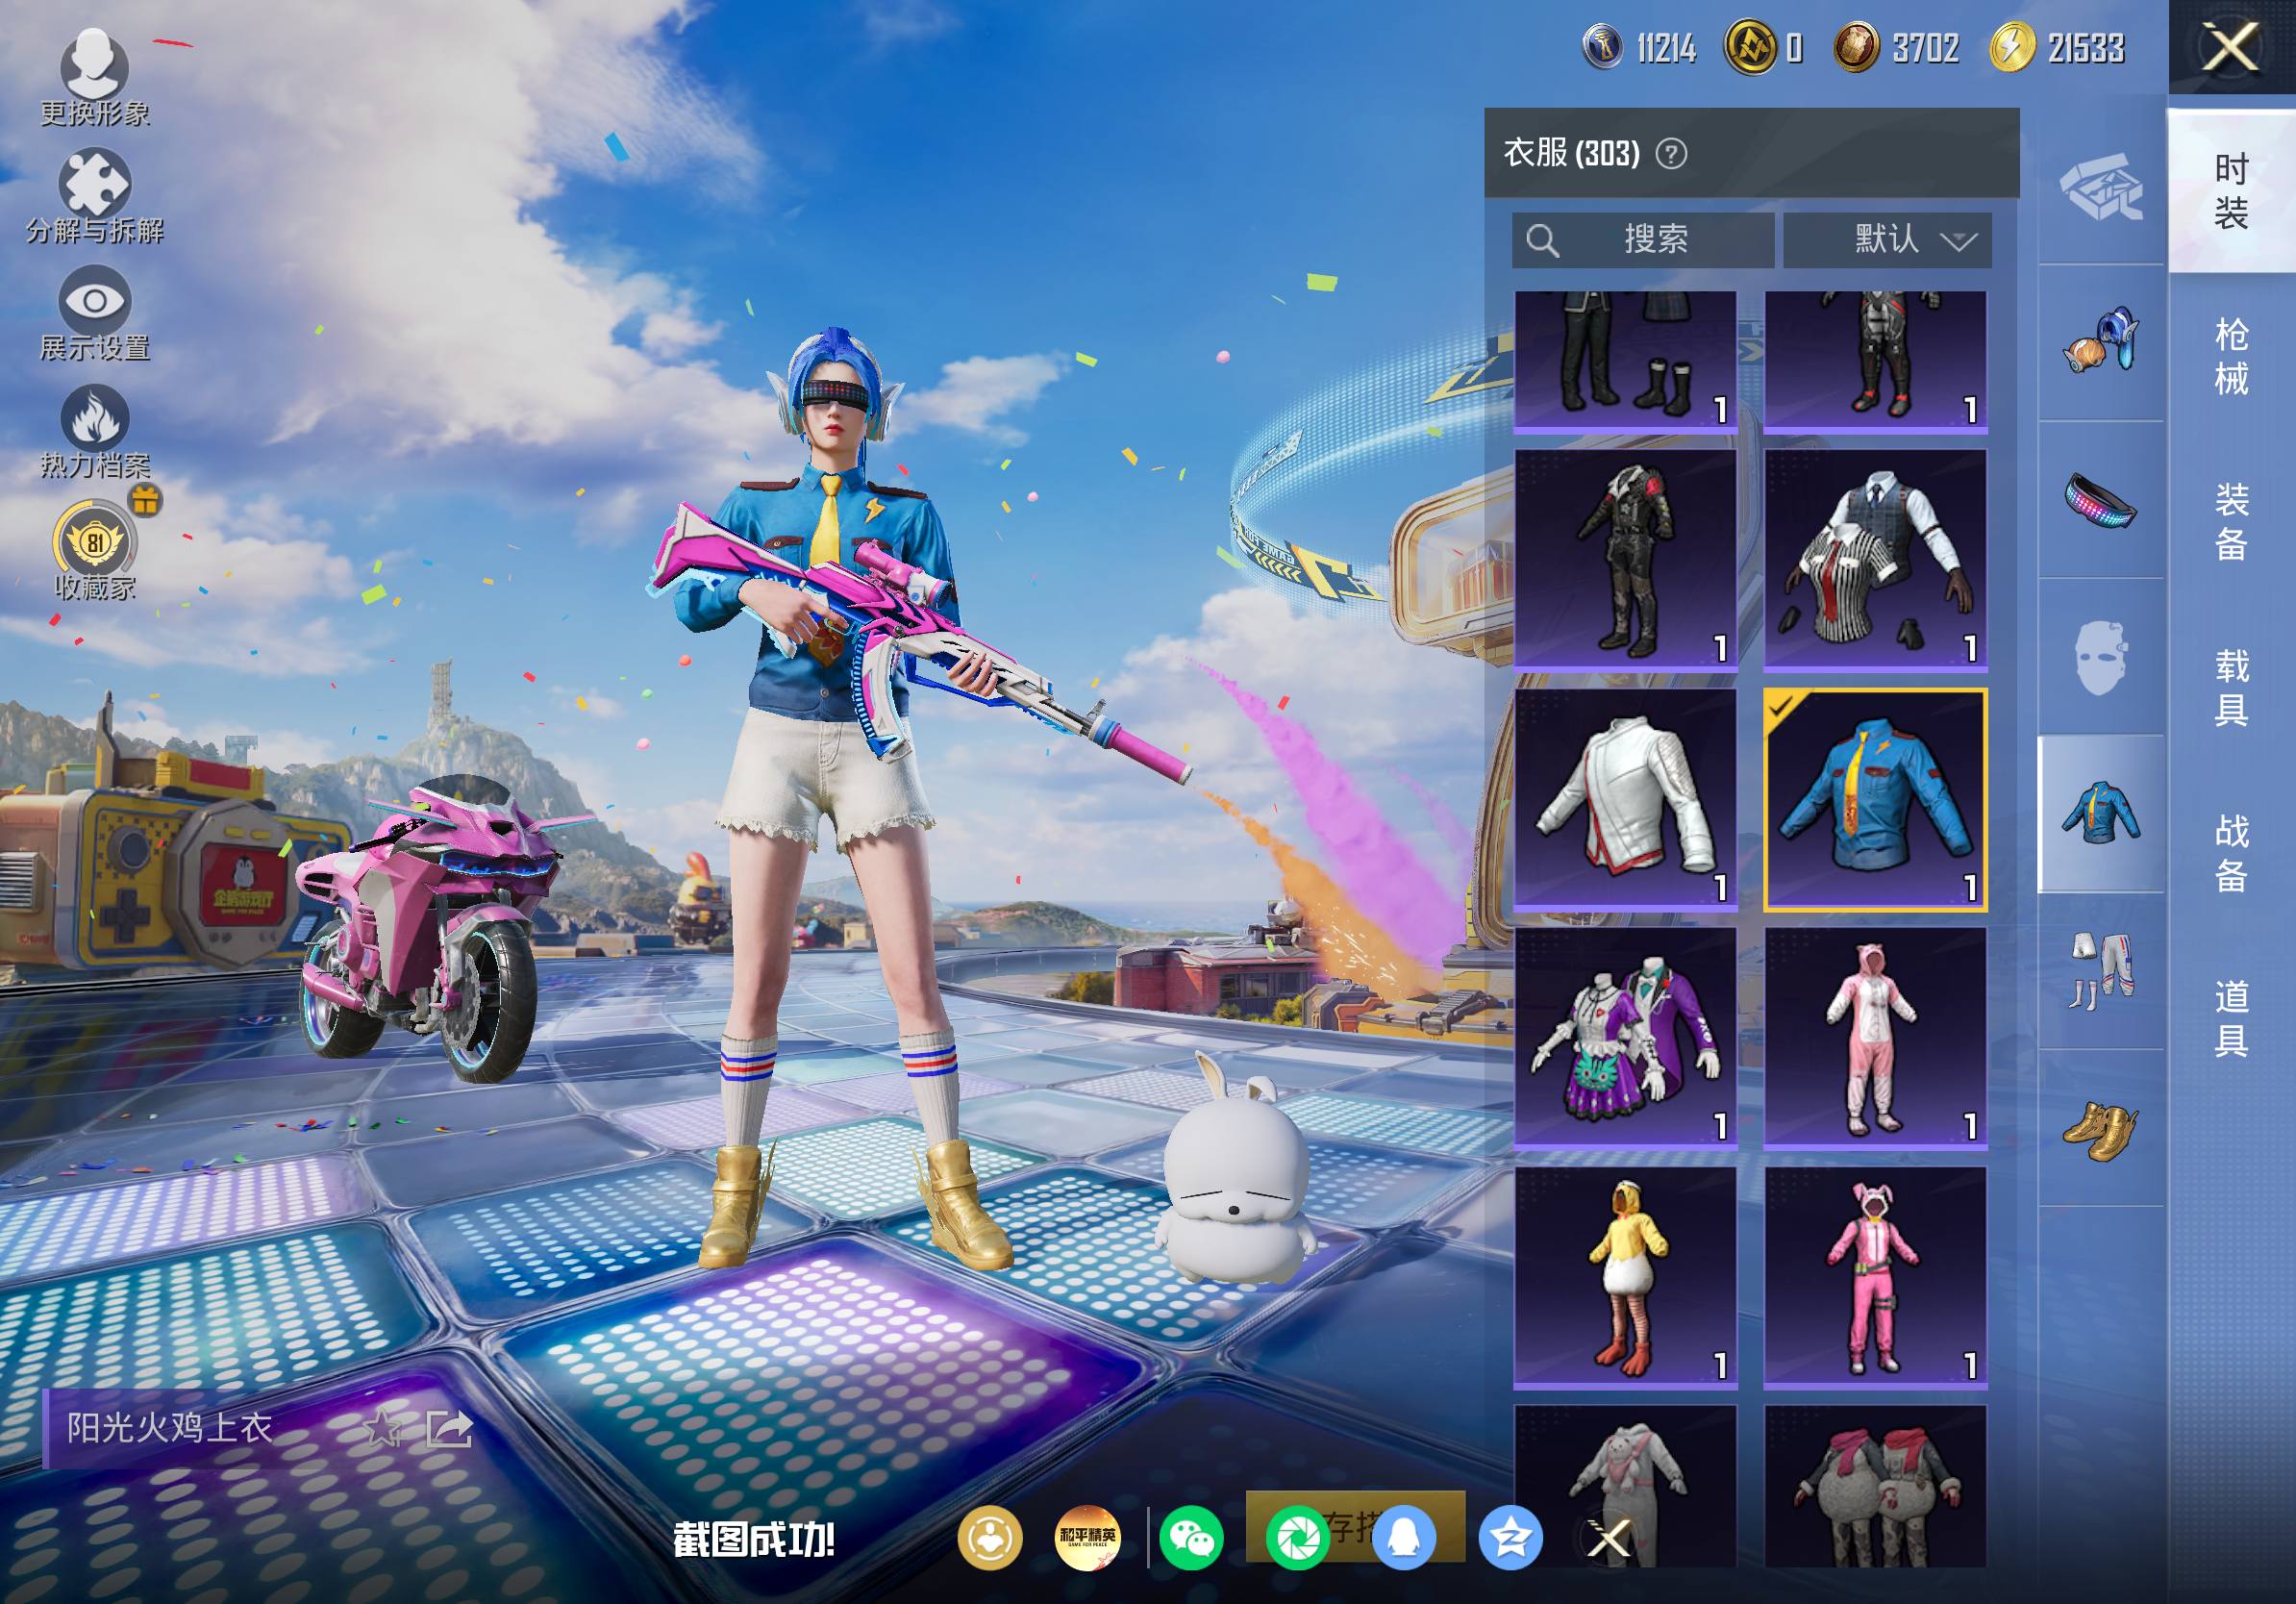Click the bronze coin currency icon
Screen dimensions: 2296x1604
coord(1857,47)
